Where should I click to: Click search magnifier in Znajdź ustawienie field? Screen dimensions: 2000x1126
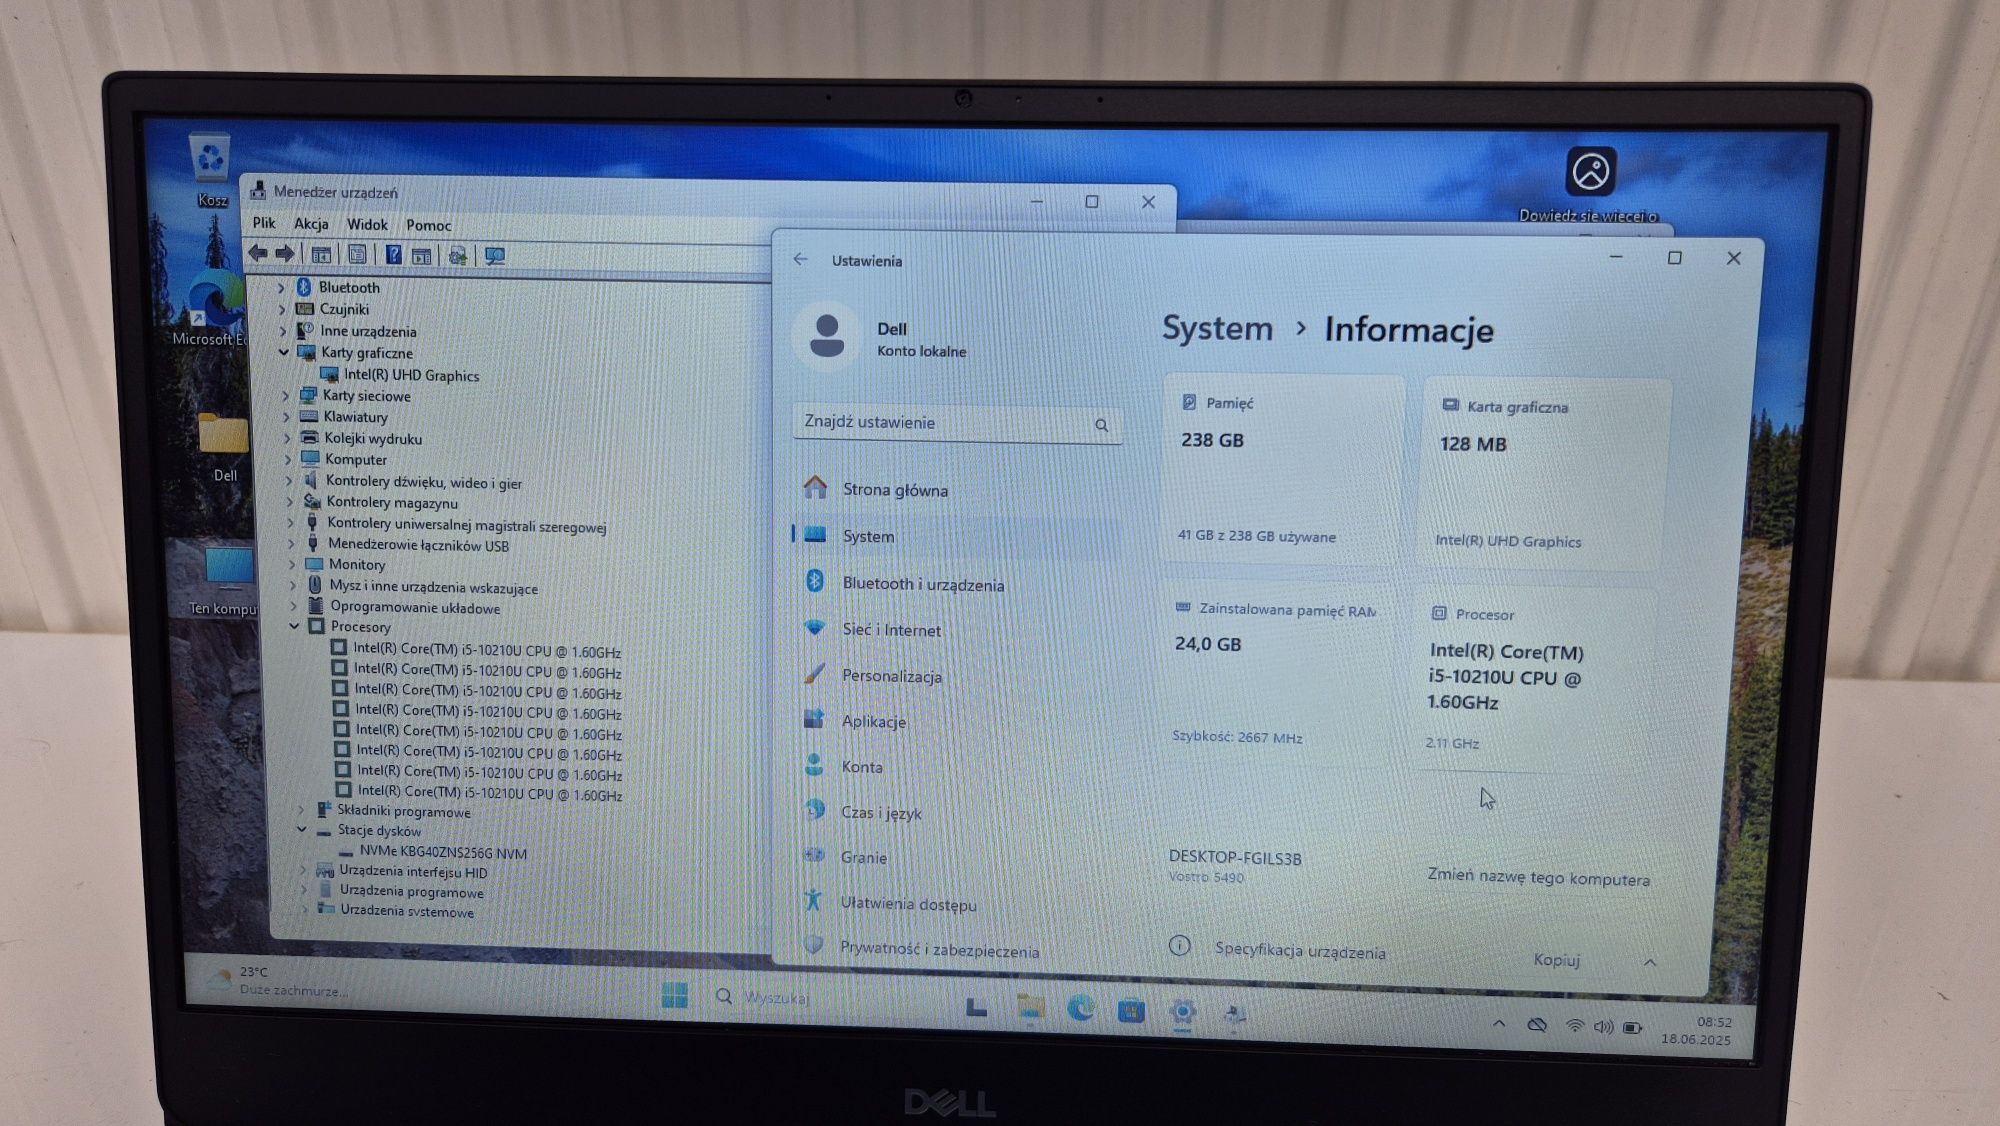tap(1101, 425)
